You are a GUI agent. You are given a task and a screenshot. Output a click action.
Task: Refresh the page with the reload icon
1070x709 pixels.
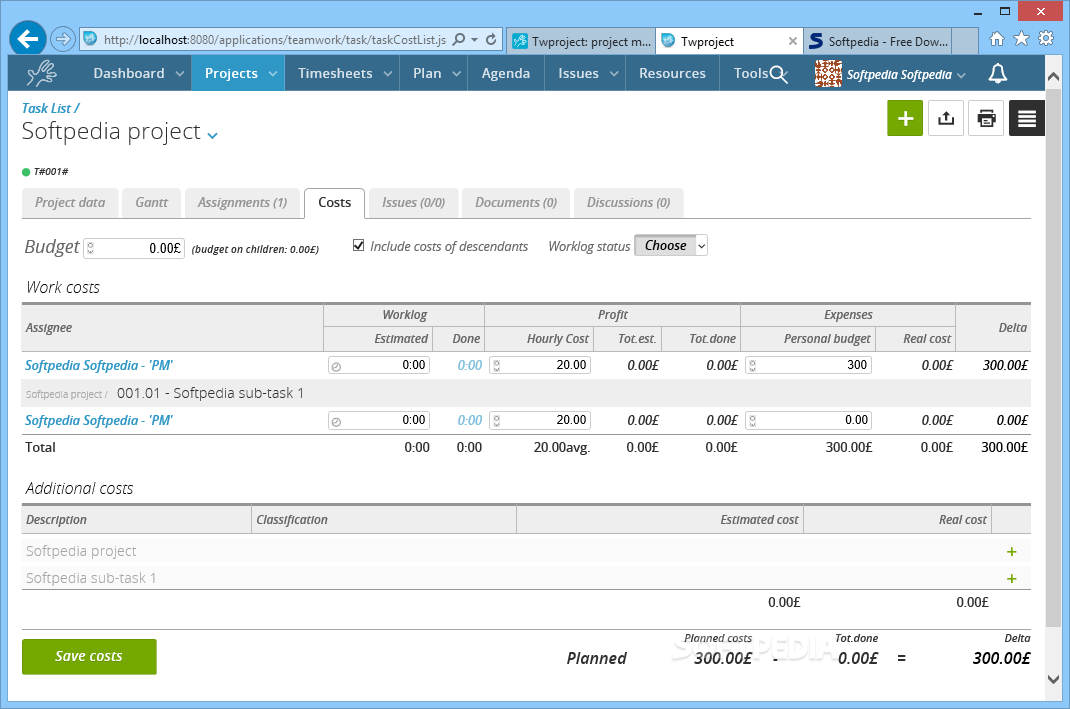click(491, 40)
